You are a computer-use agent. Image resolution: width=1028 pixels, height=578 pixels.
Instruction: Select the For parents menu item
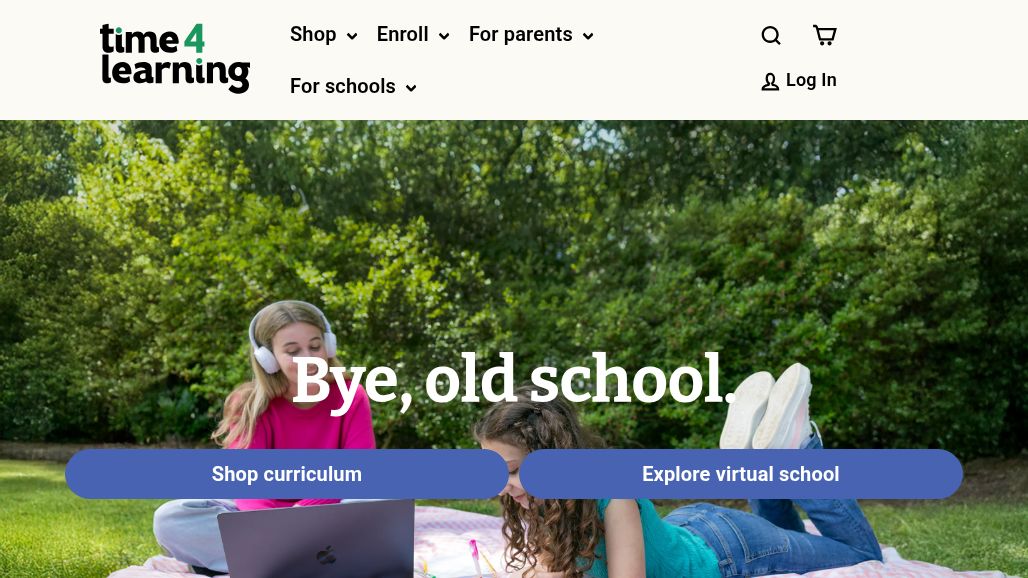point(521,34)
